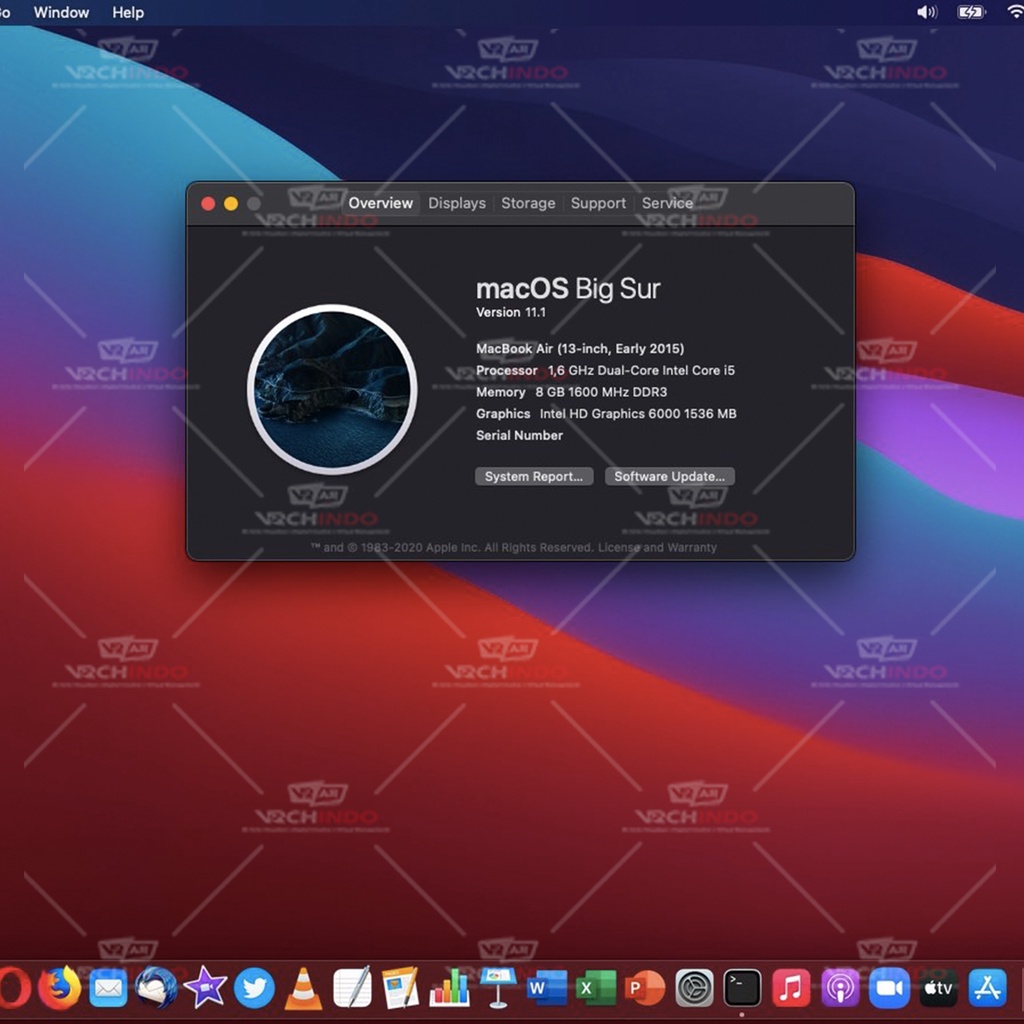Image resolution: width=1024 pixels, height=1024 pixels.
Task: Click the macOS Big Sur circular image
Action: click(x=332, y=389)
